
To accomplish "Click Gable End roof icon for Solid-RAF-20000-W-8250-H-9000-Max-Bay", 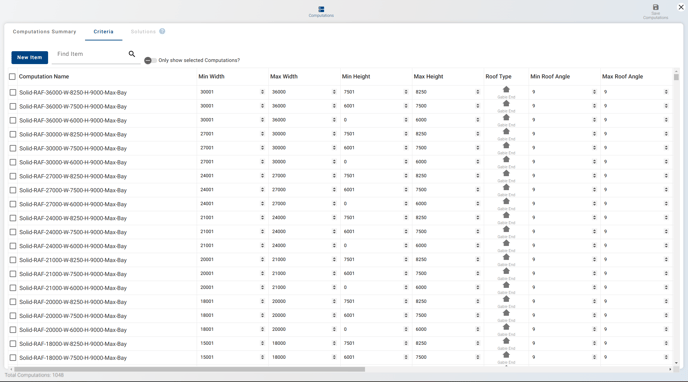I will point(506,299).
